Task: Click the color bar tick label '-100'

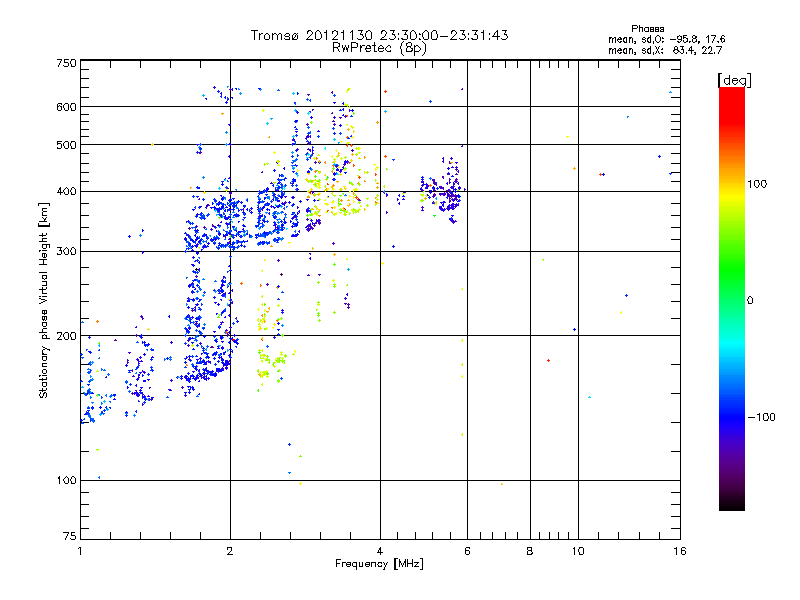Action: 761,417
